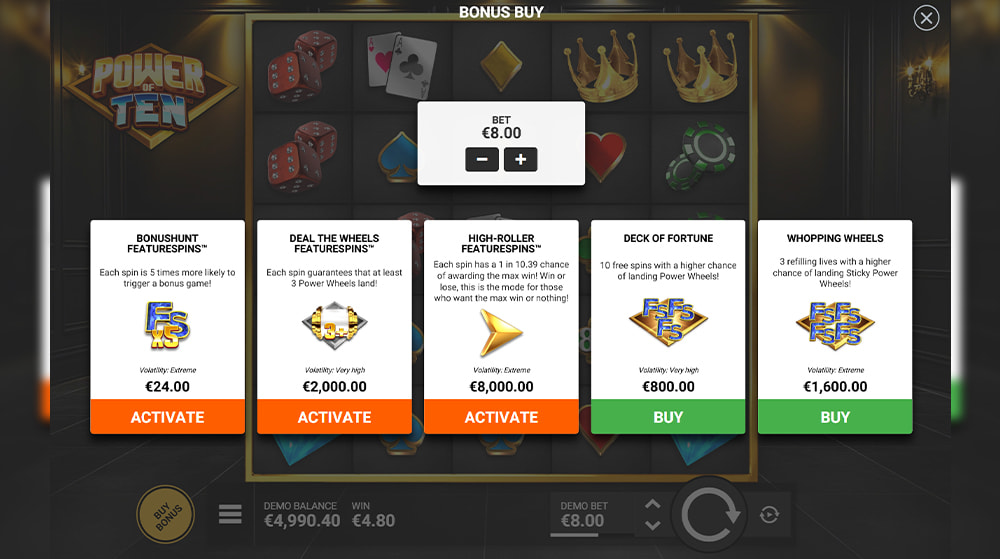
Task: Click the golden arrow High-Roller icon
Action: (501, 331)
